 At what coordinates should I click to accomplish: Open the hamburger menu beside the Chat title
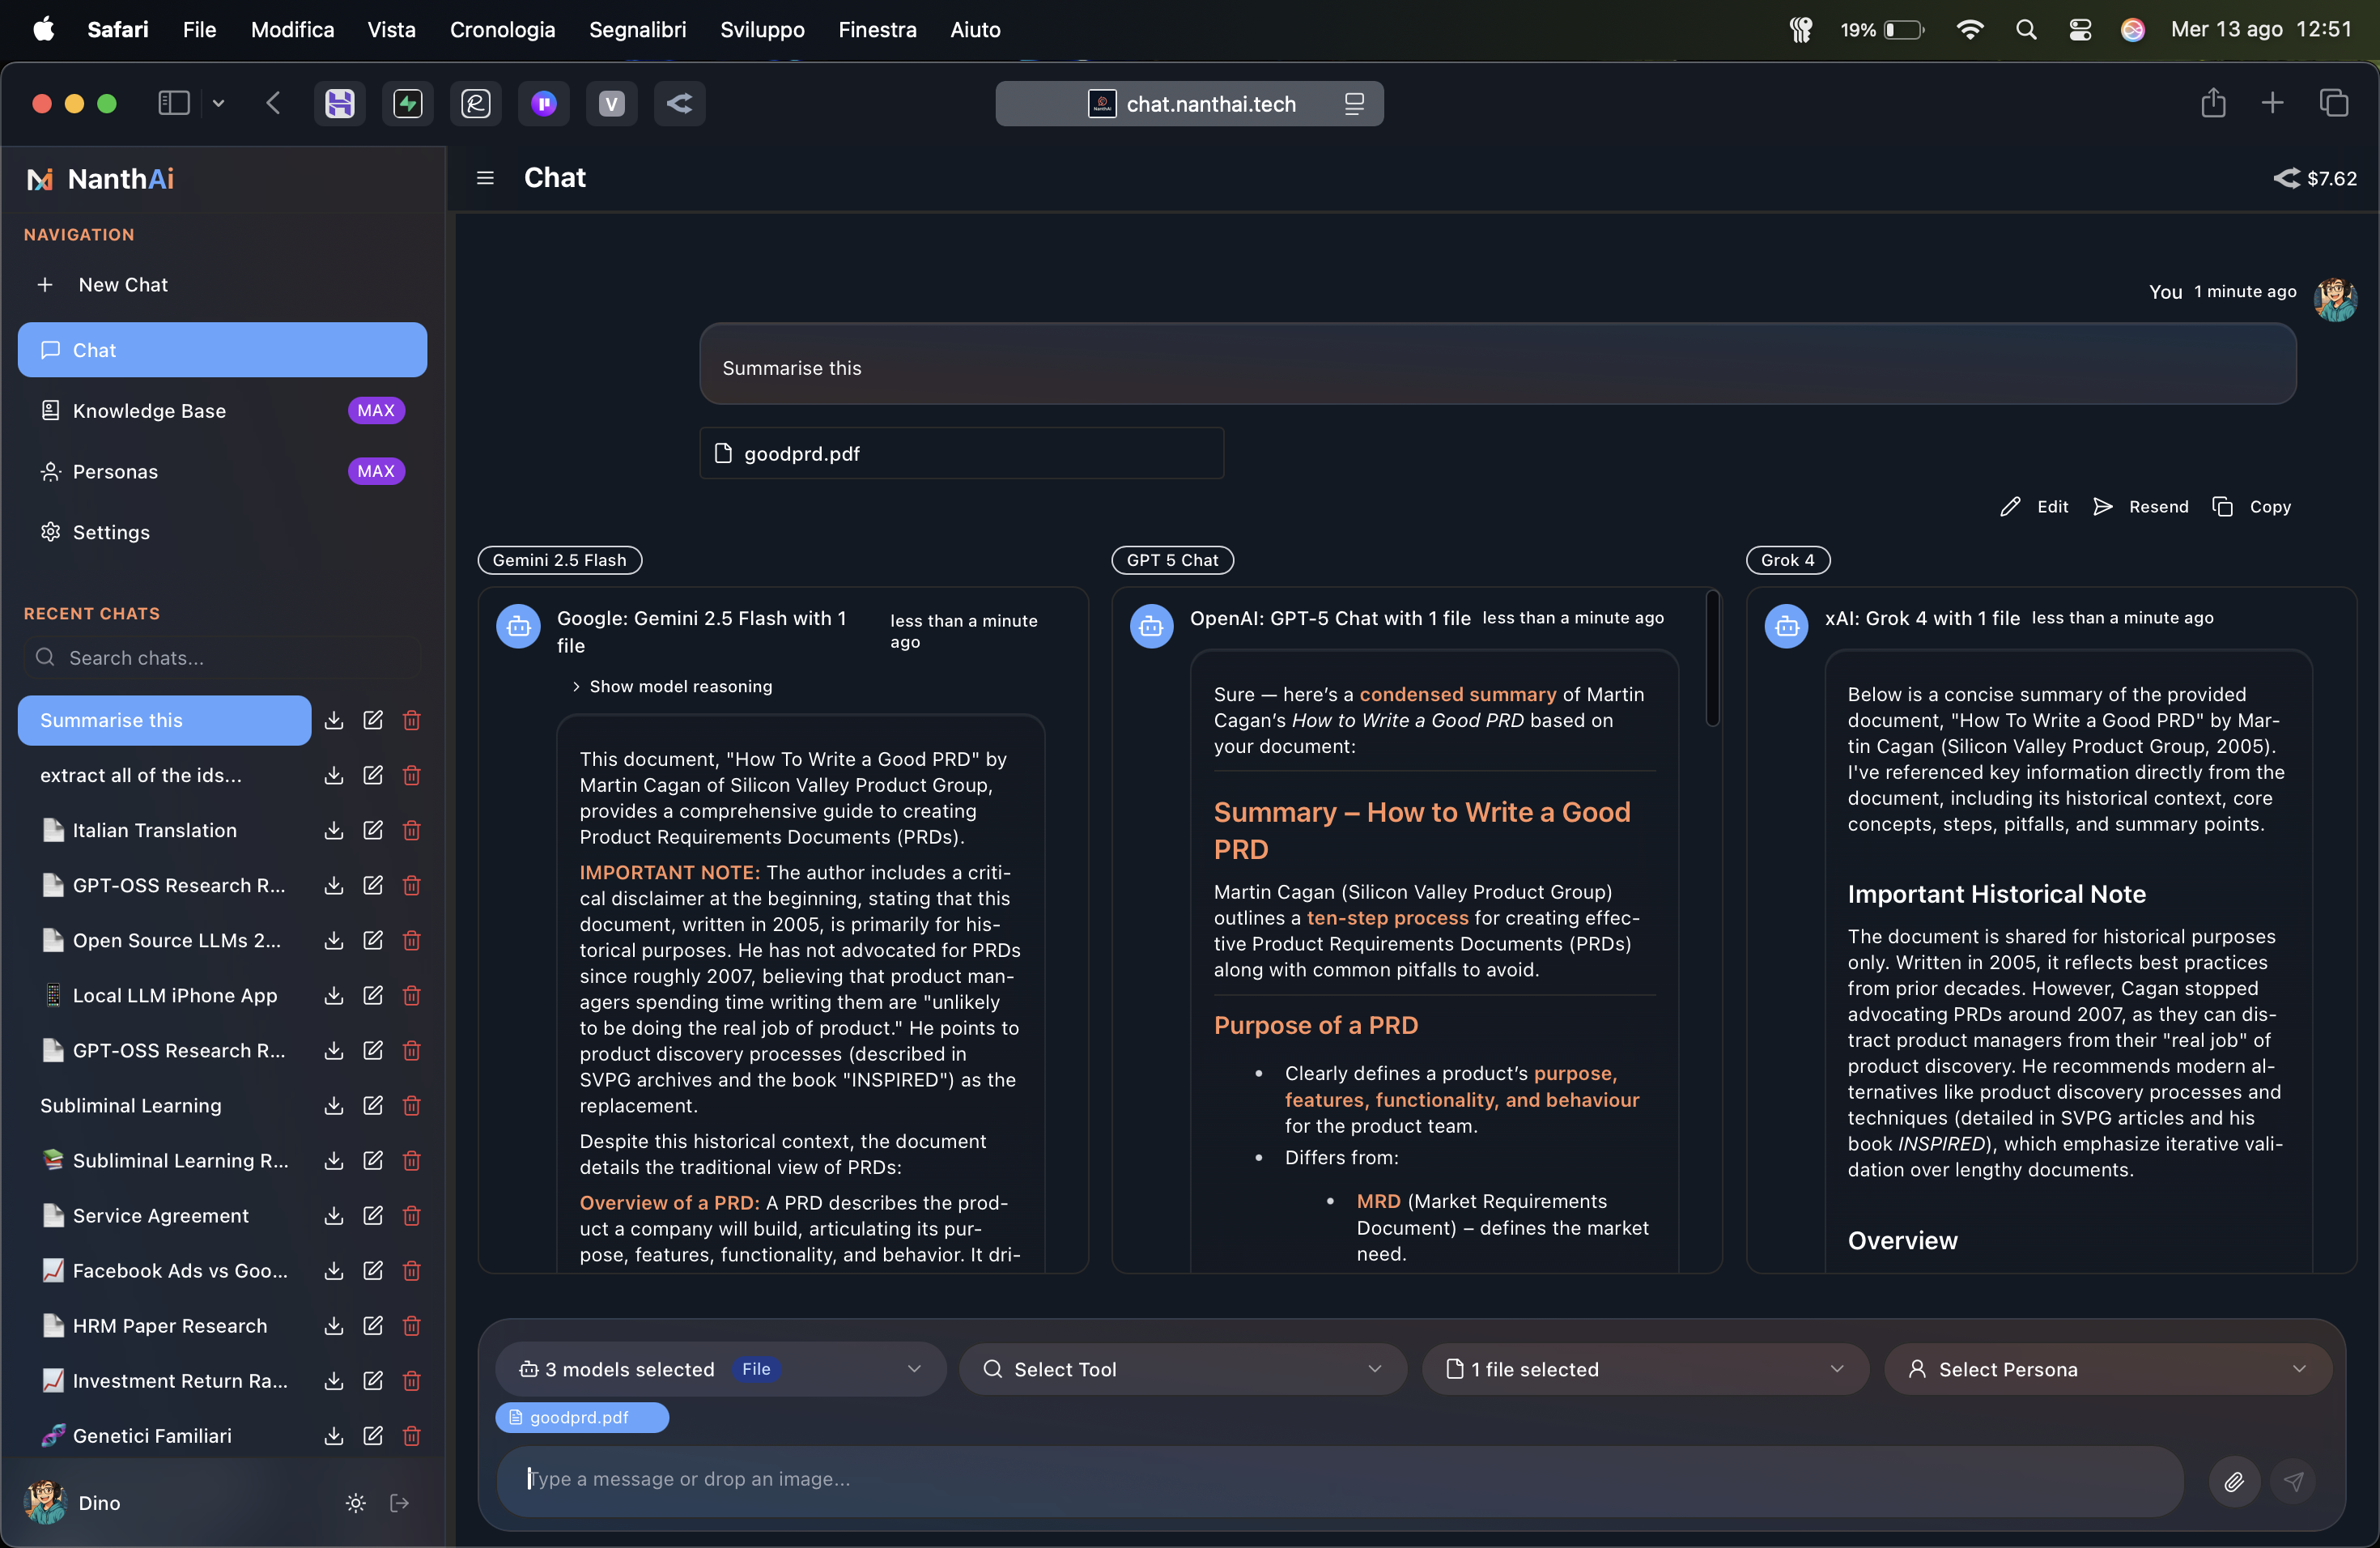[x=485, y=178]
